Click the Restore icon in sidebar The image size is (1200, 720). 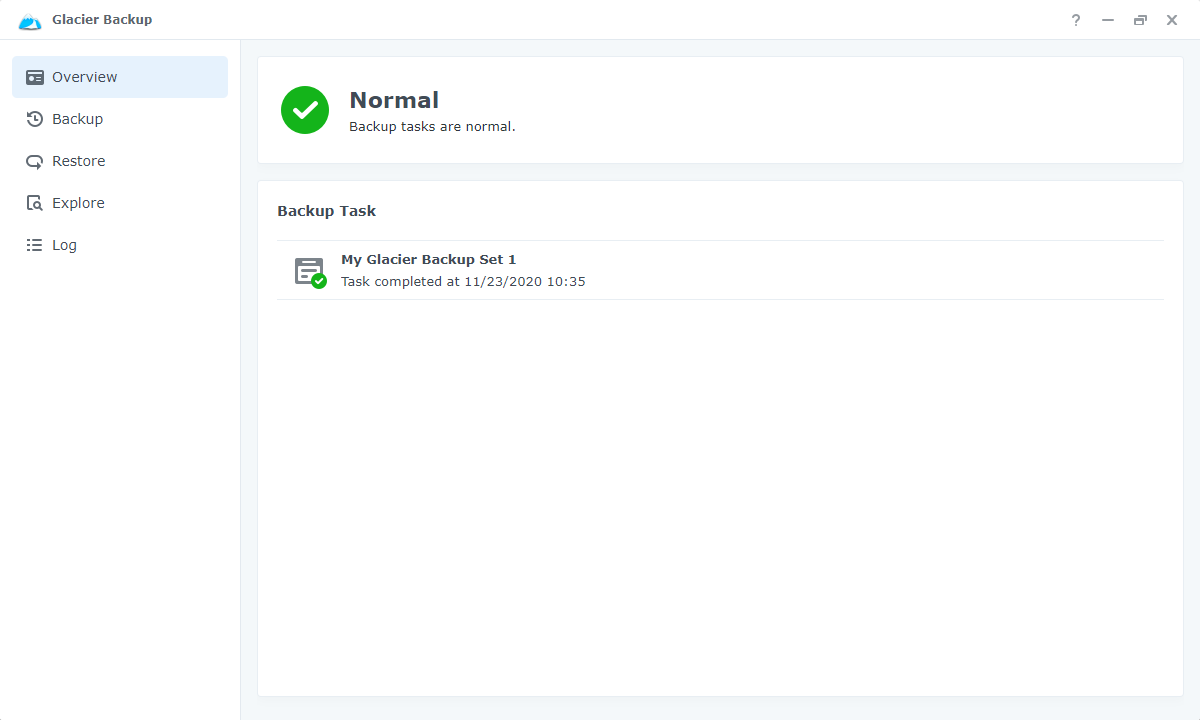pos(34,160)
